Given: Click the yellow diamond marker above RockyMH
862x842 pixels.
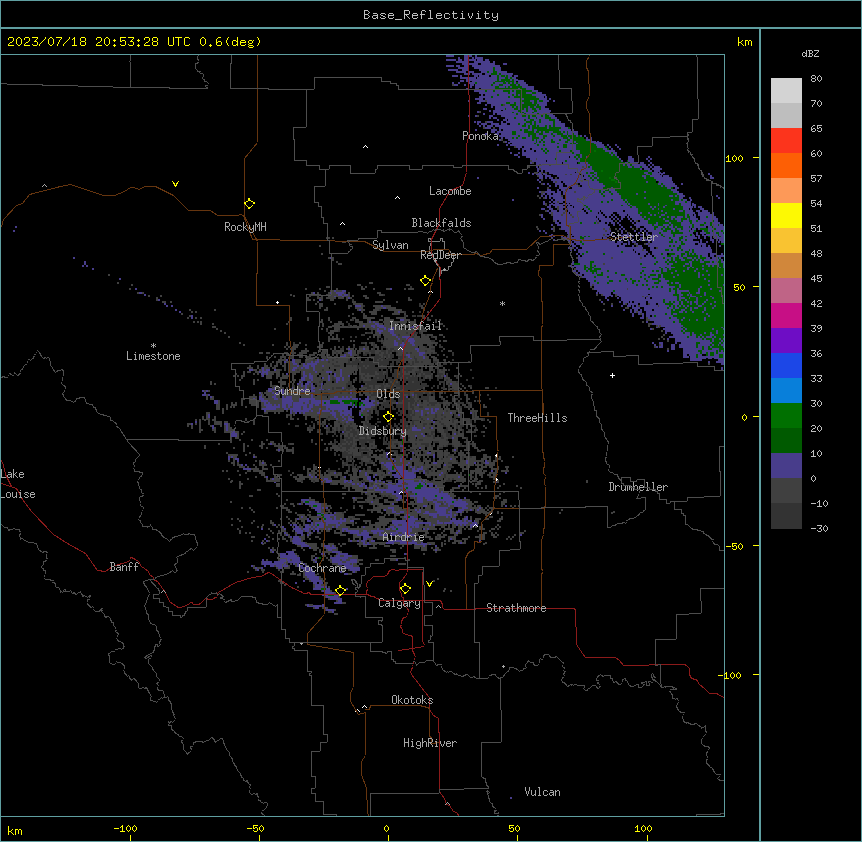Looking at the screenshot, I should 250,204.
